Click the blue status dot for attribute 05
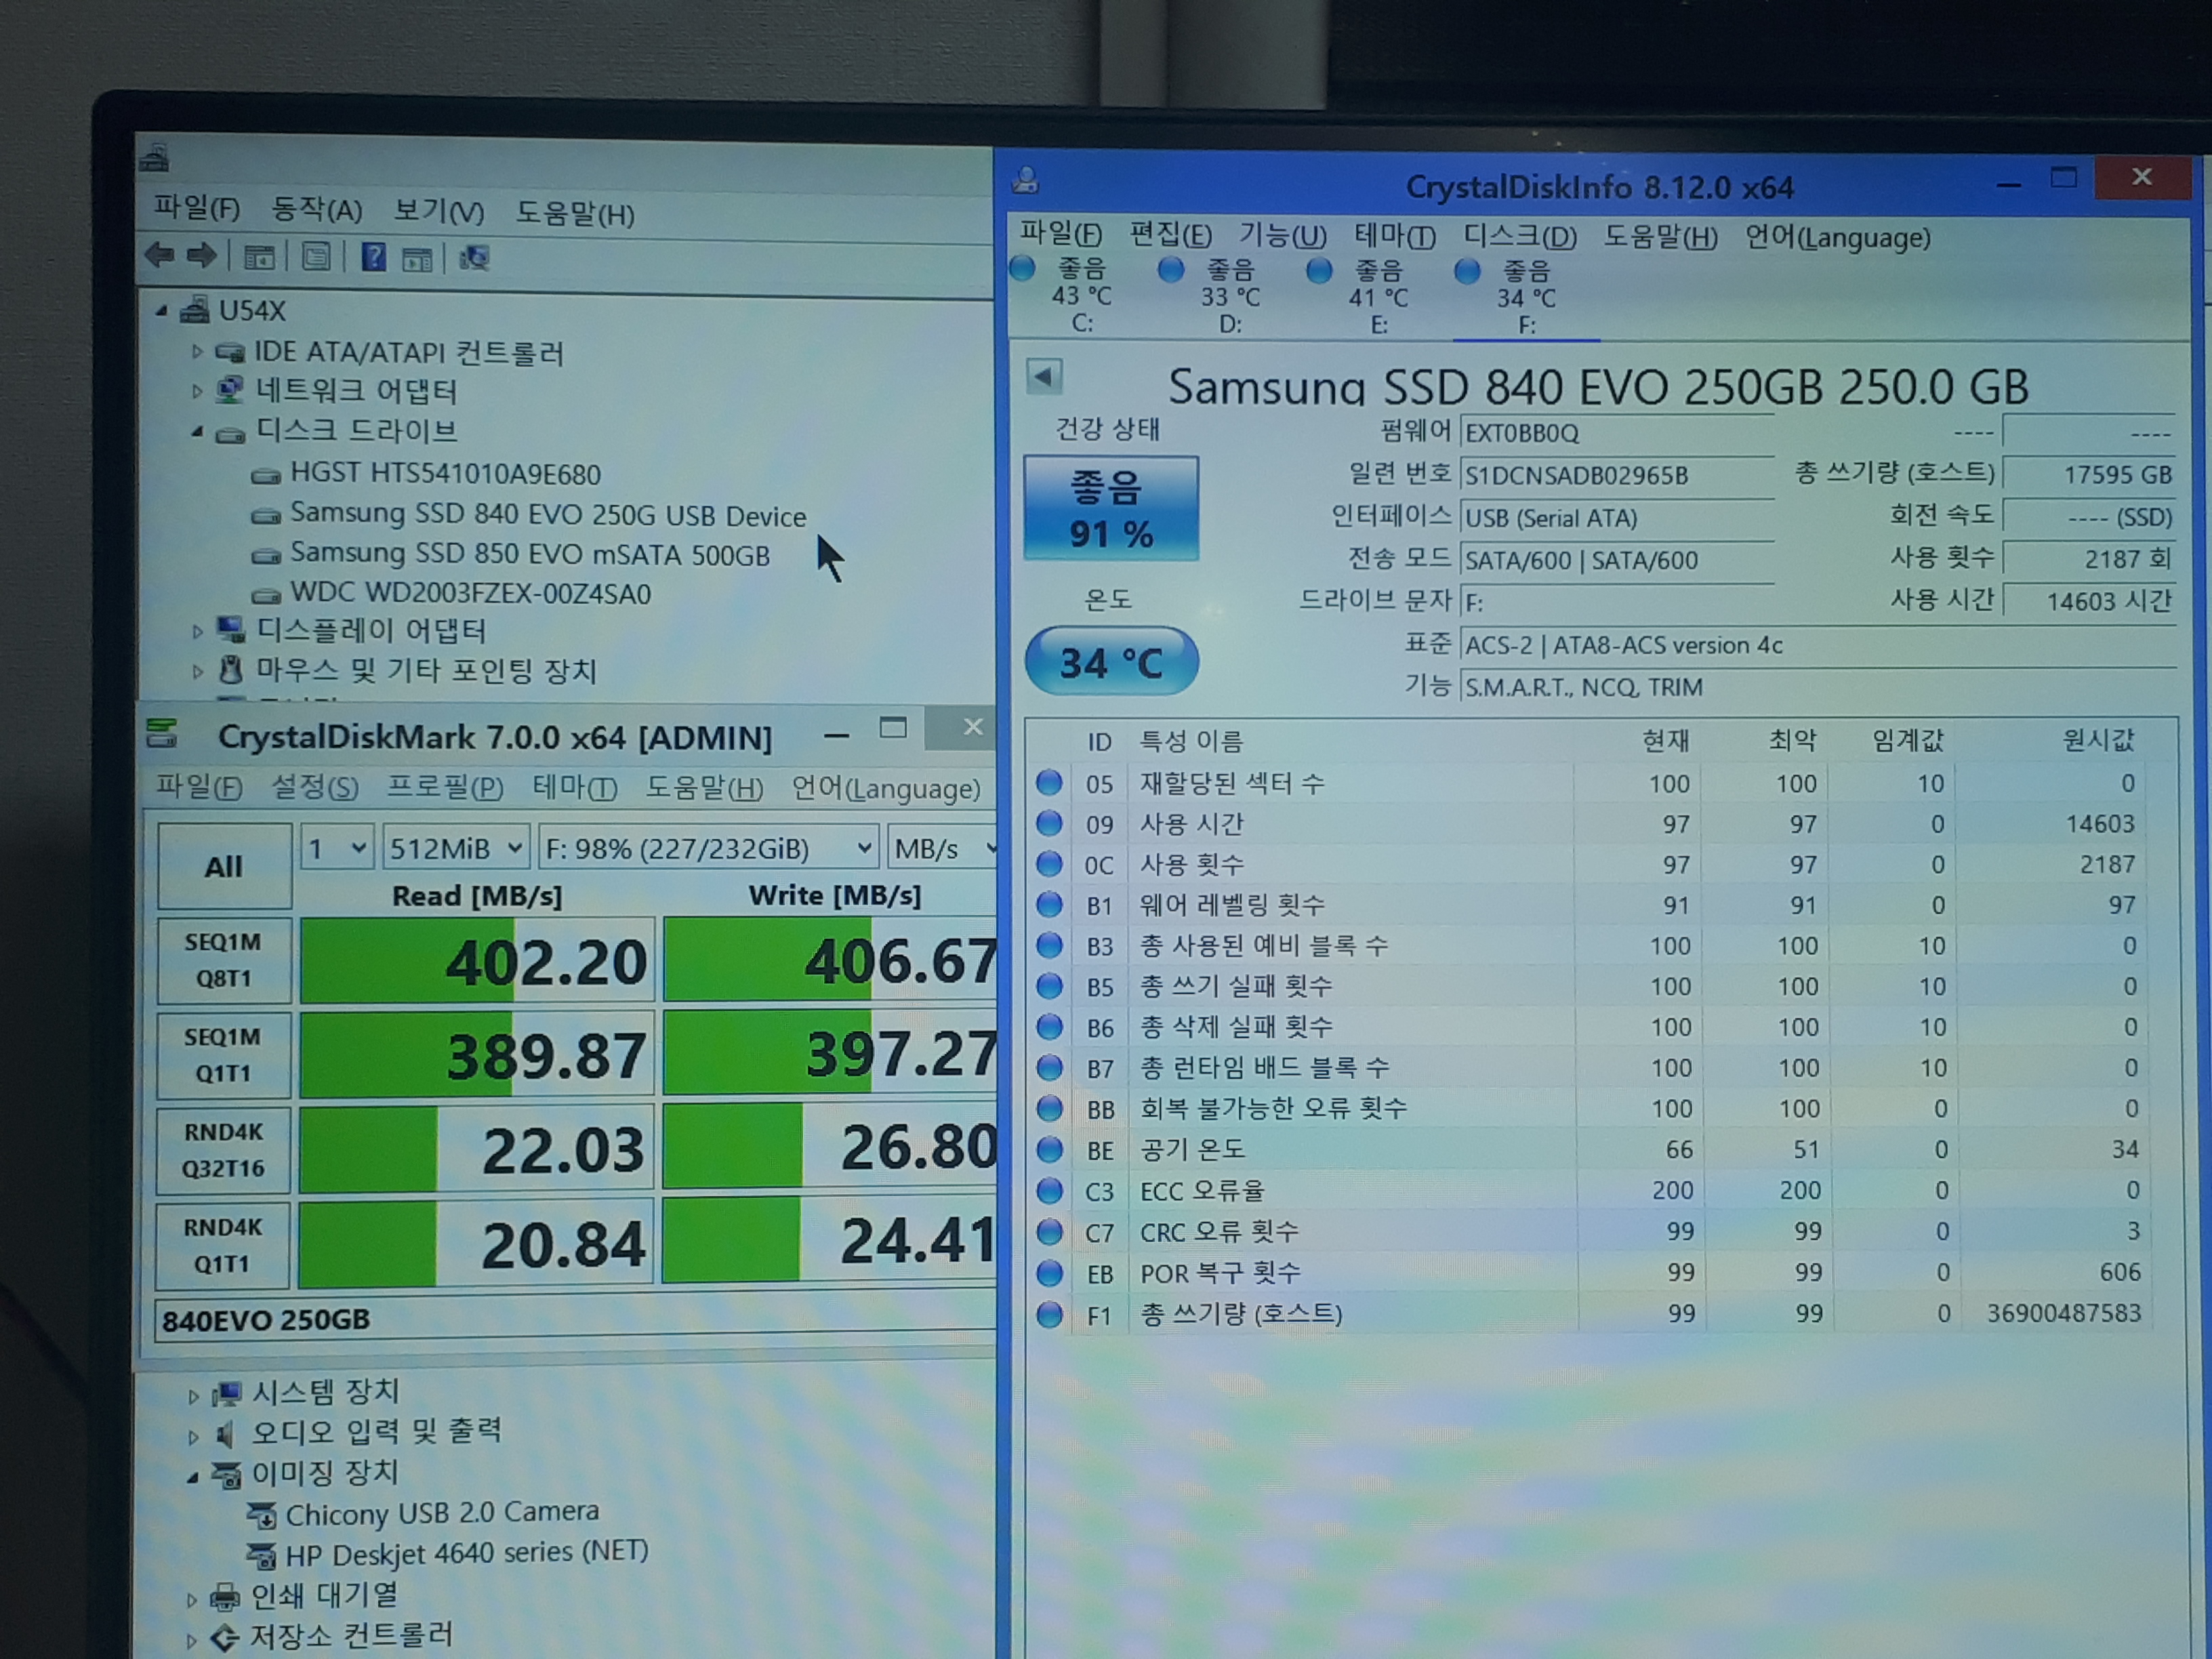Viewport: 2212px width, 1659px height. pos(1049,782)
